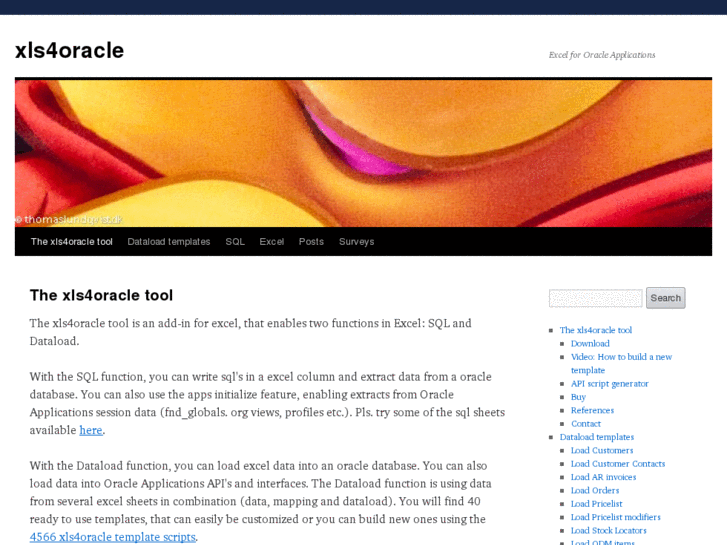Open the Load Customers link
727x545 pixels.
[602, 450]
